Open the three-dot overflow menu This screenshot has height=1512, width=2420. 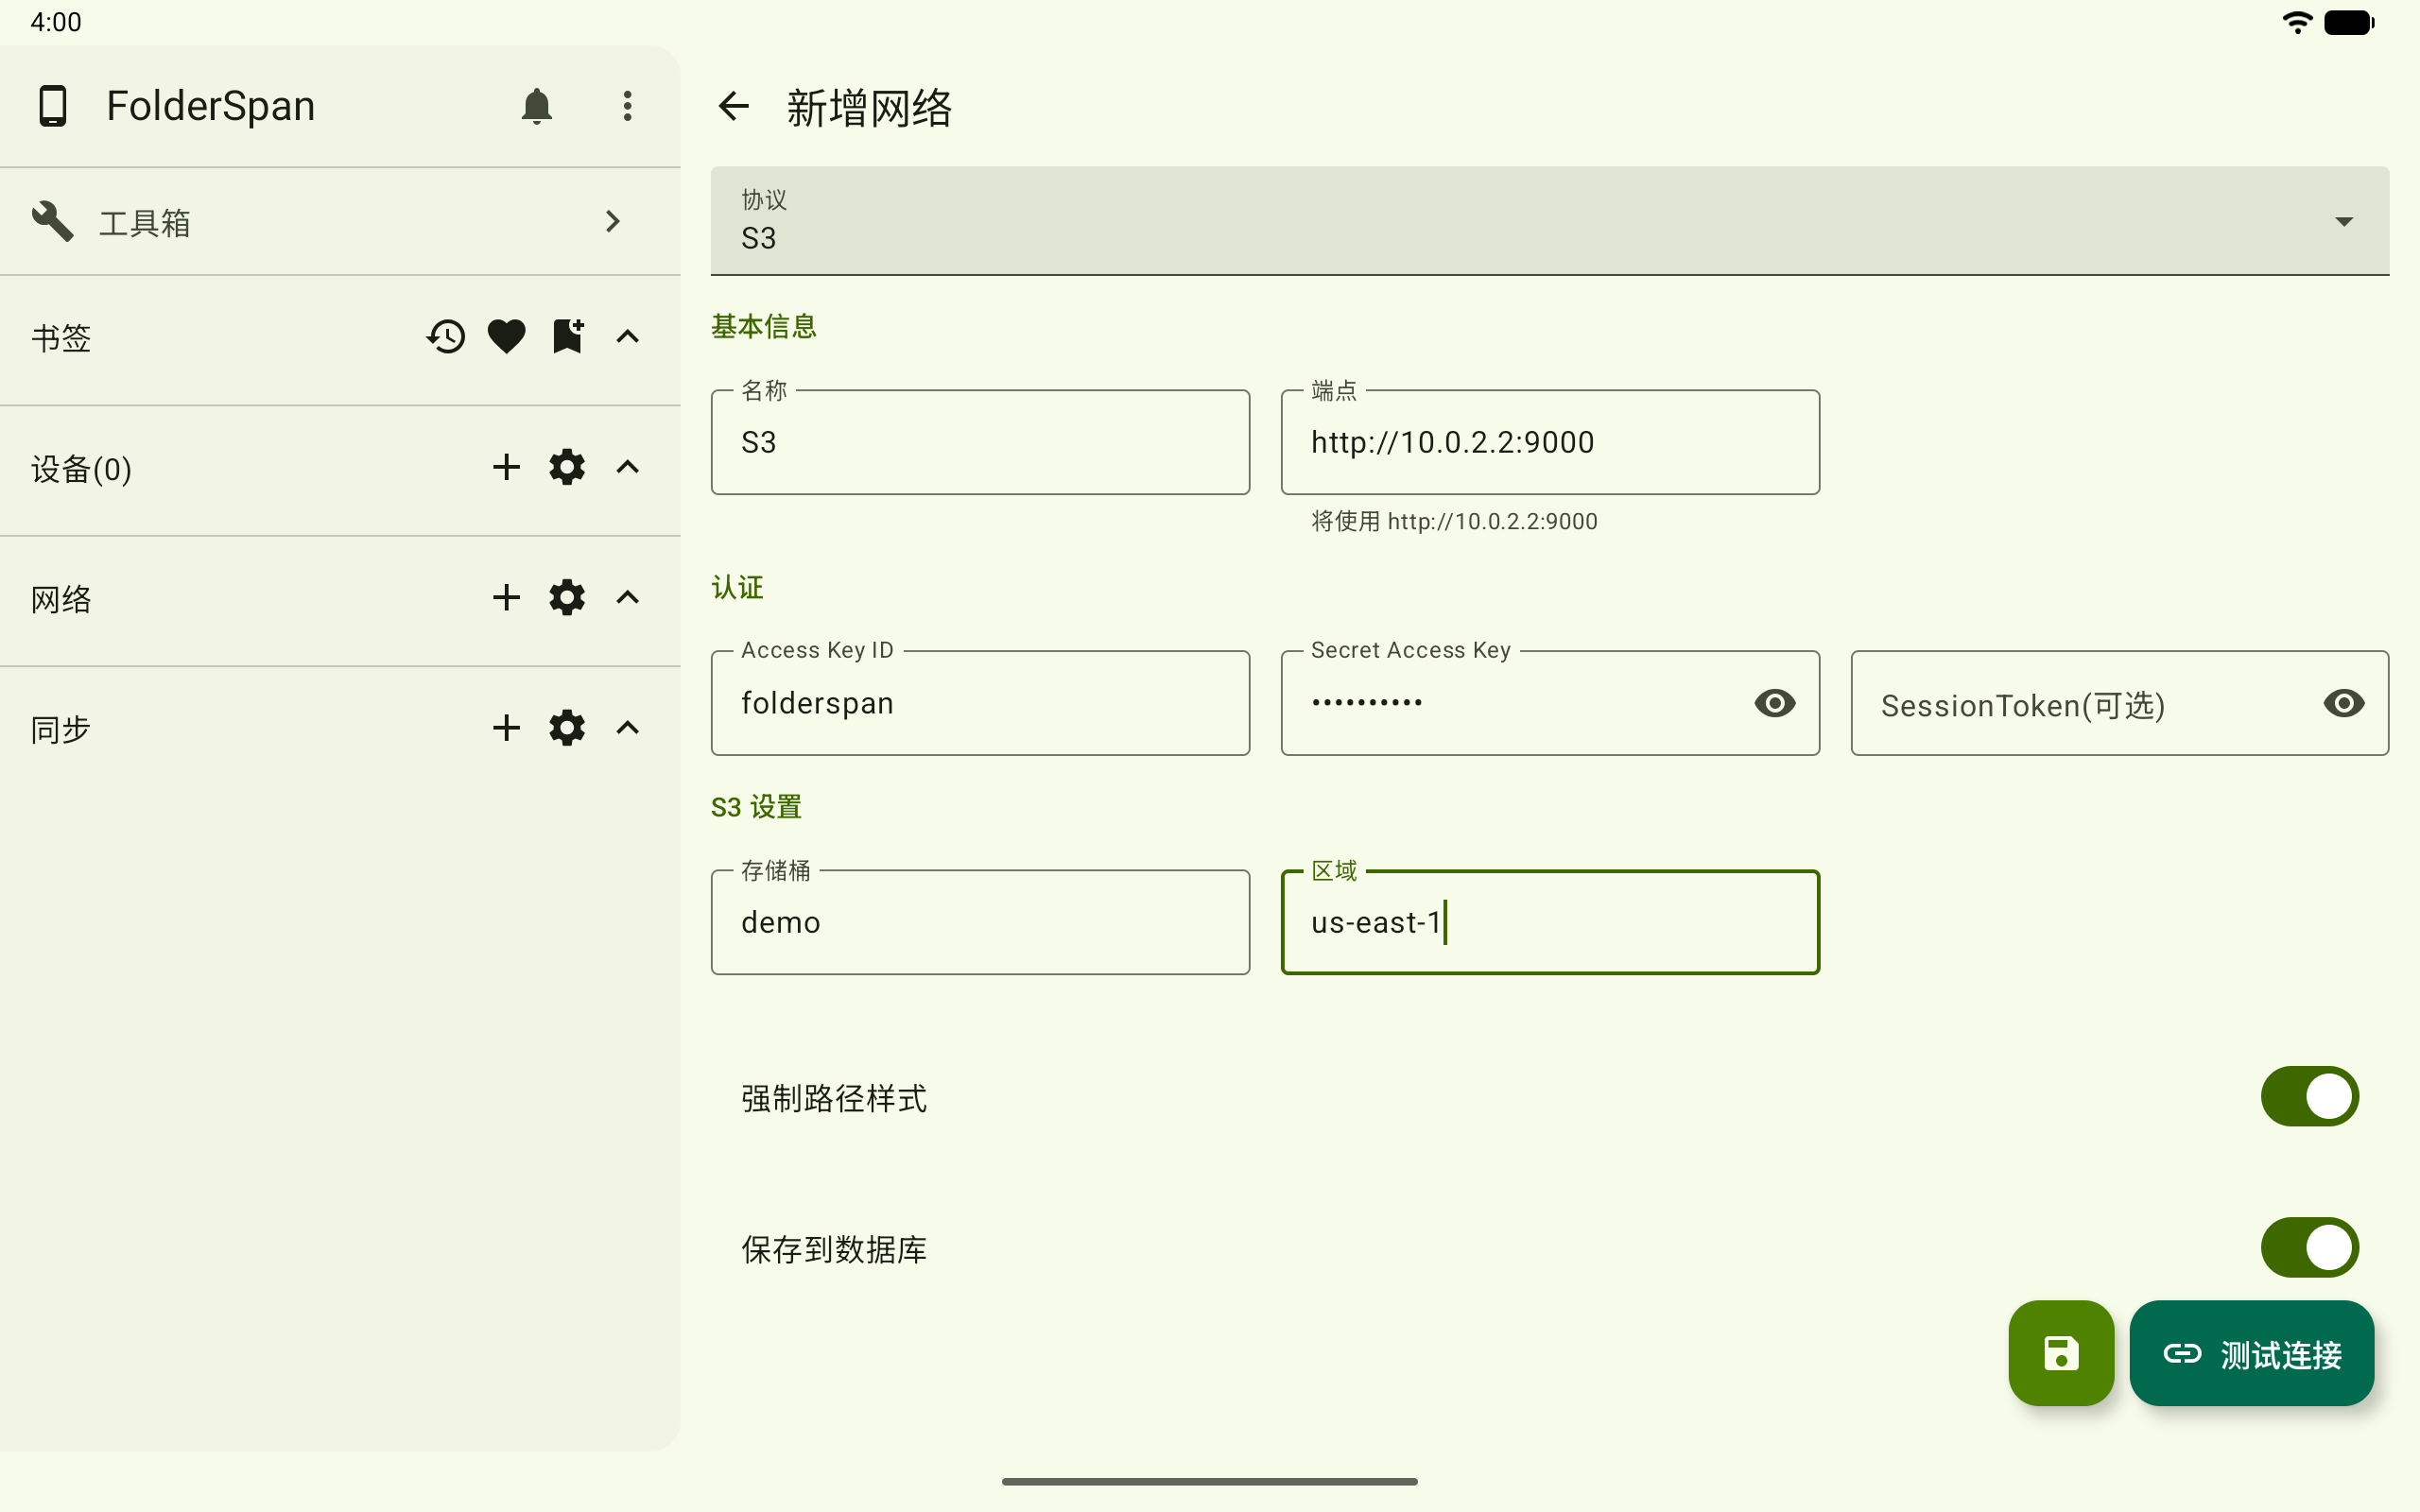tap(627, 106)
